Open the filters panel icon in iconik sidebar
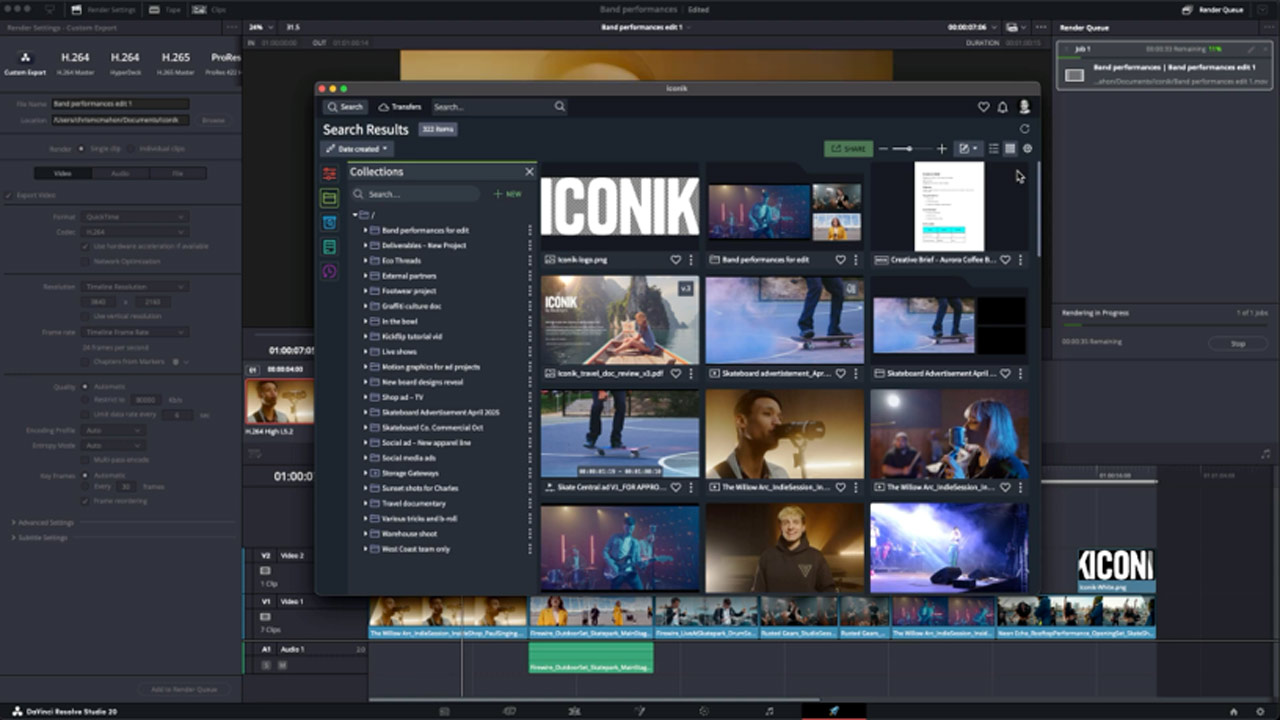This screenshot has width=1280, height=720. tap(329, 174)
